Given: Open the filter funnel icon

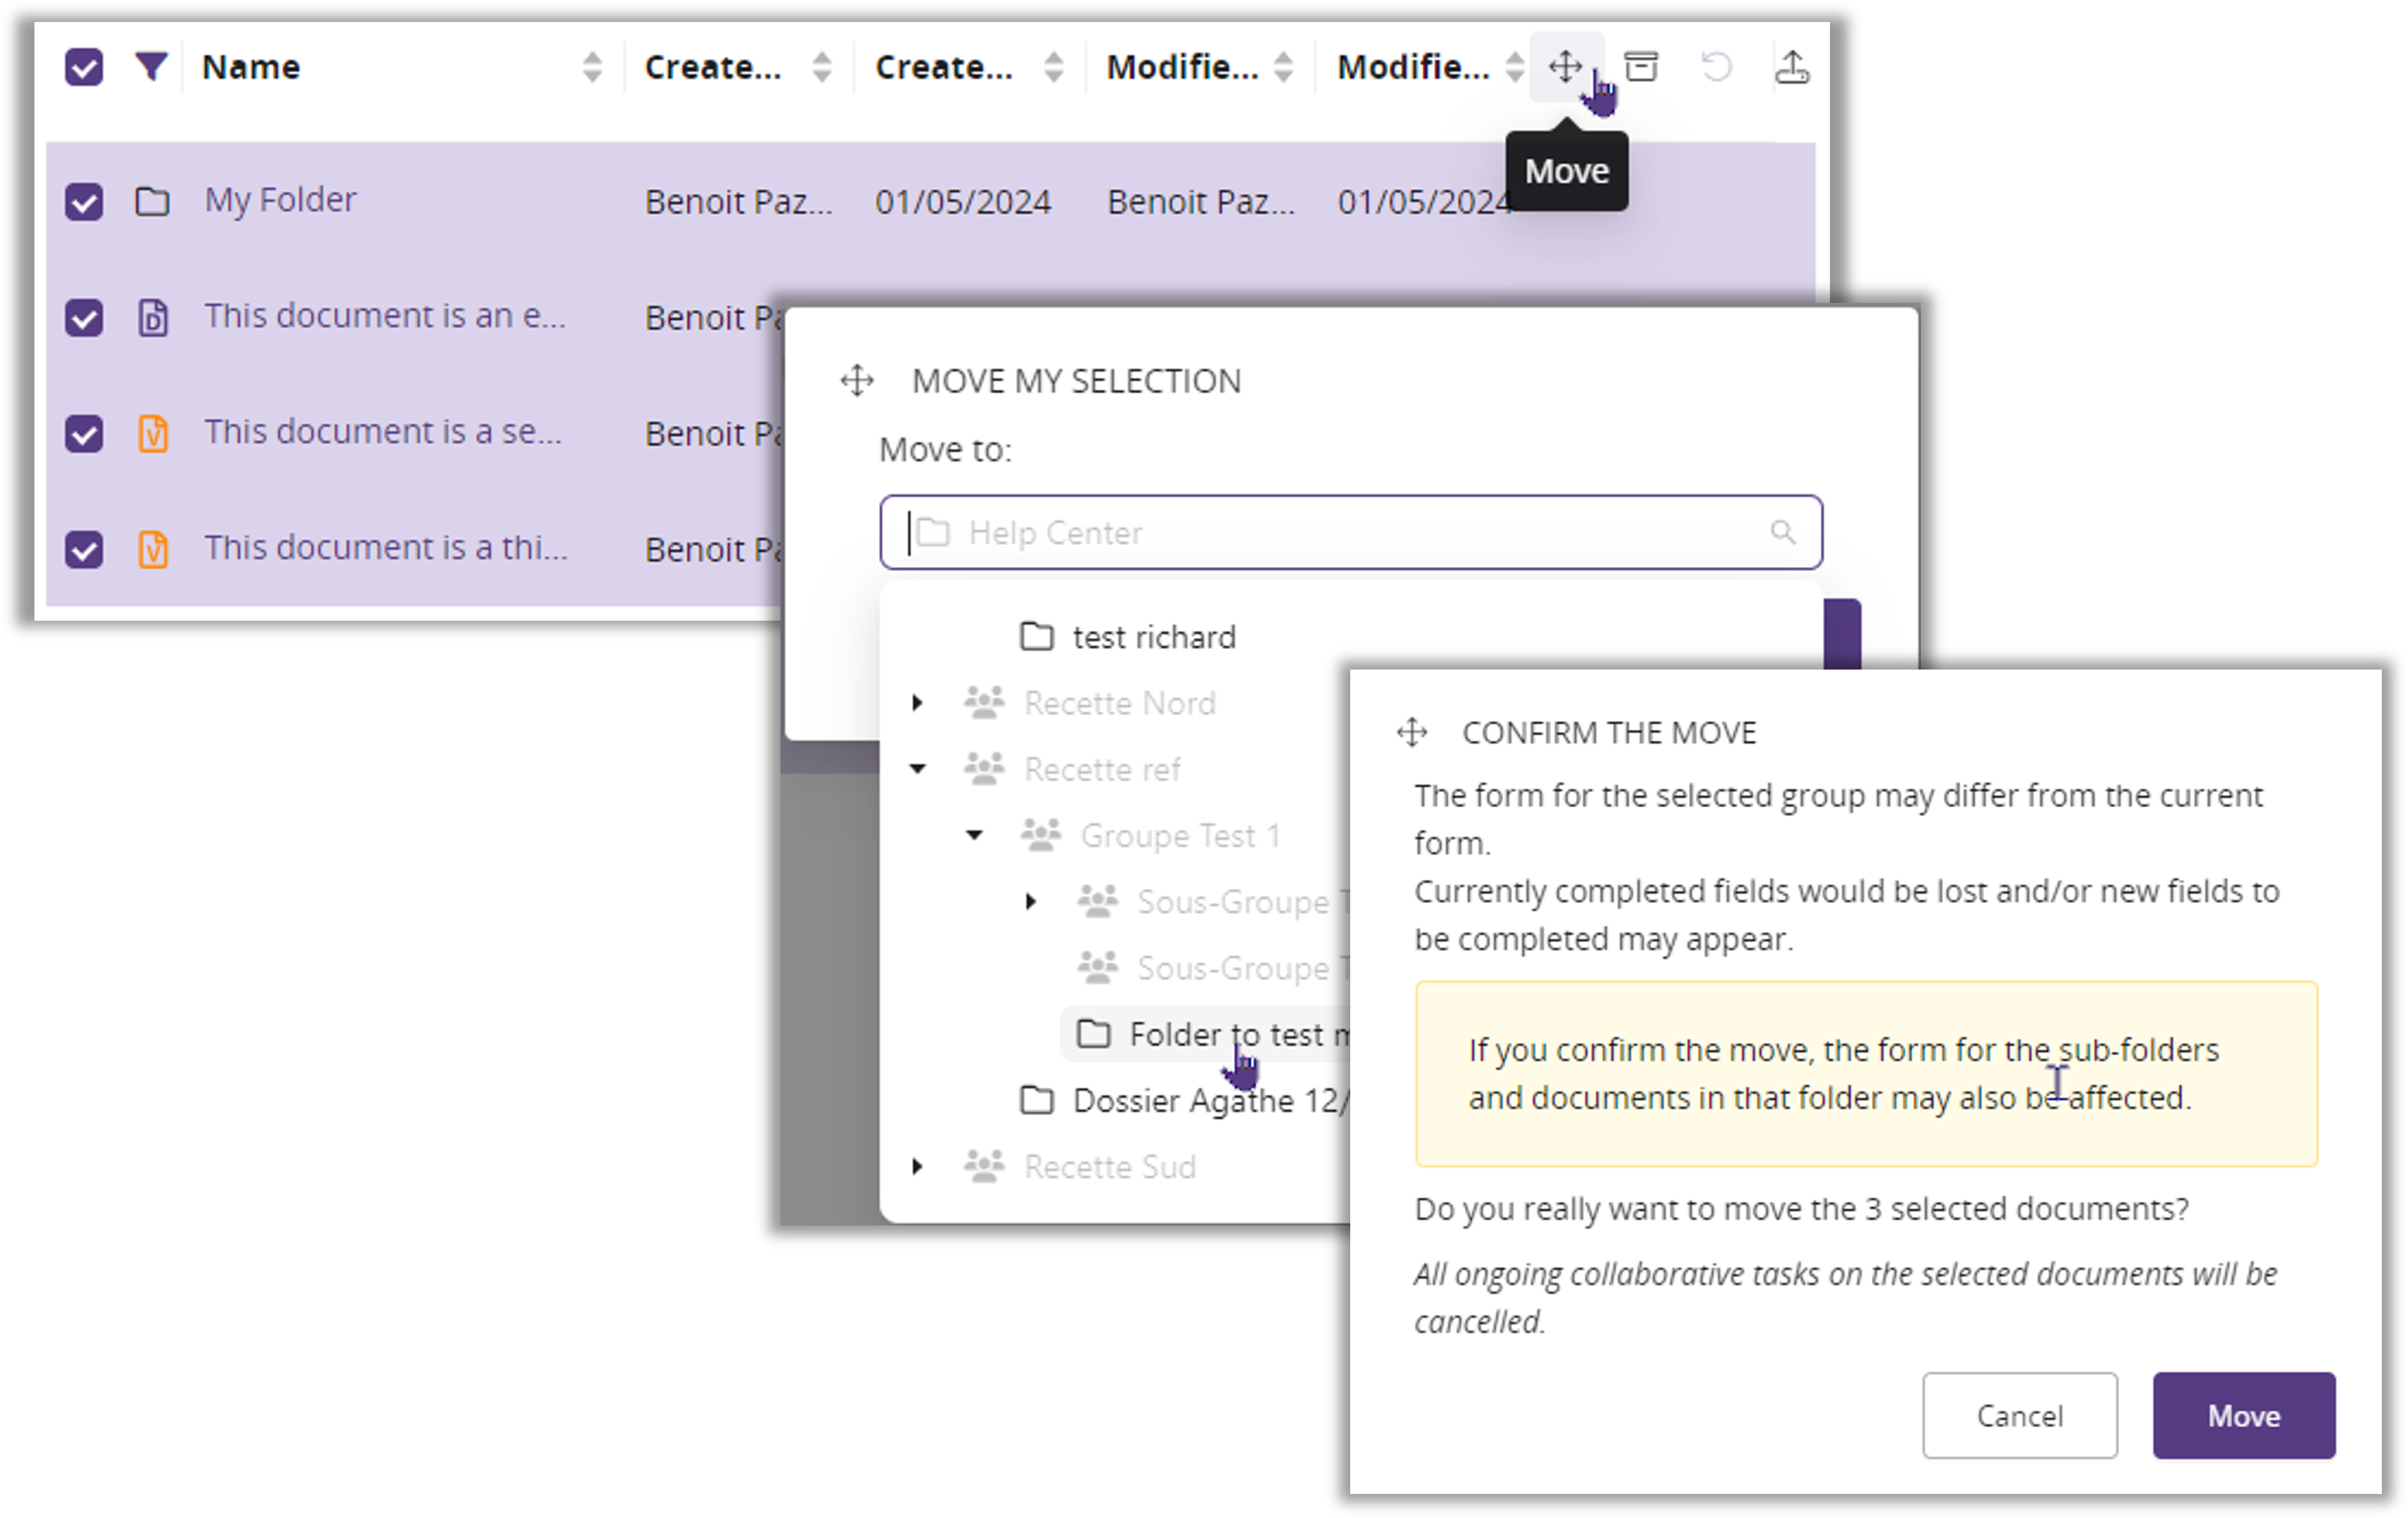Looking at the screenshot, I should coord(151,67).
